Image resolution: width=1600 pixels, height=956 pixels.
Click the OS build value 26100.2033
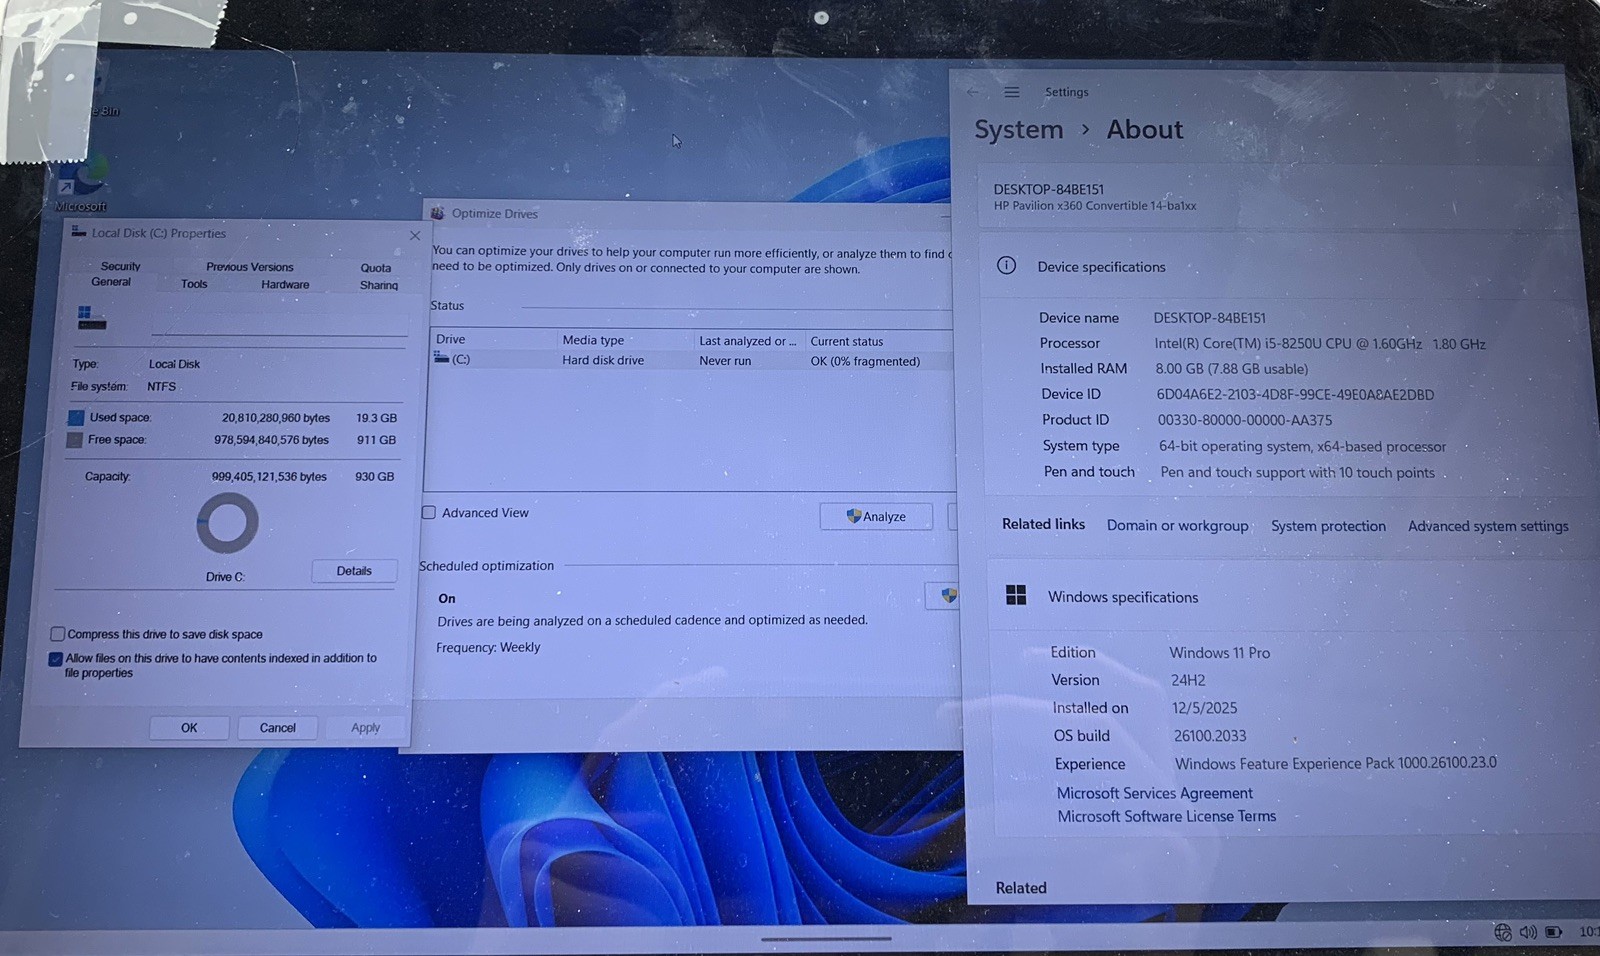tap(1210, 736)
